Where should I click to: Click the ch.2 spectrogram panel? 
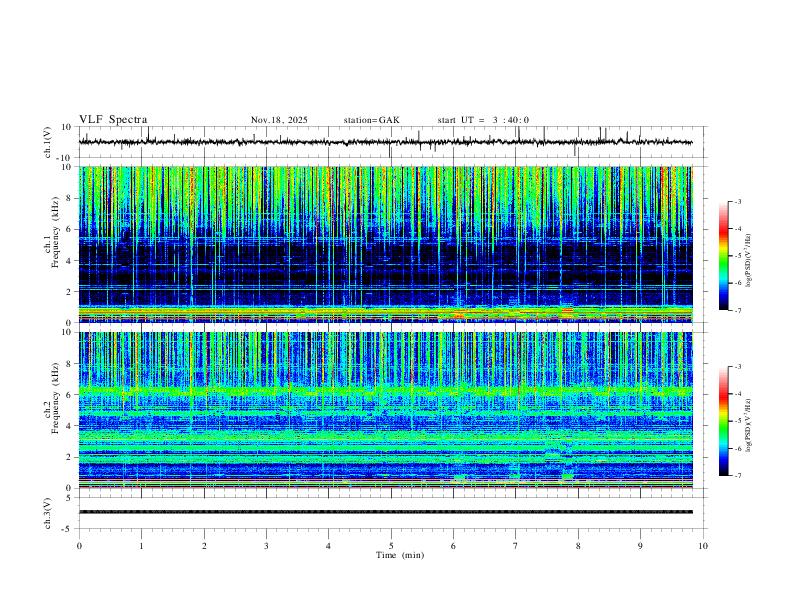386,410
